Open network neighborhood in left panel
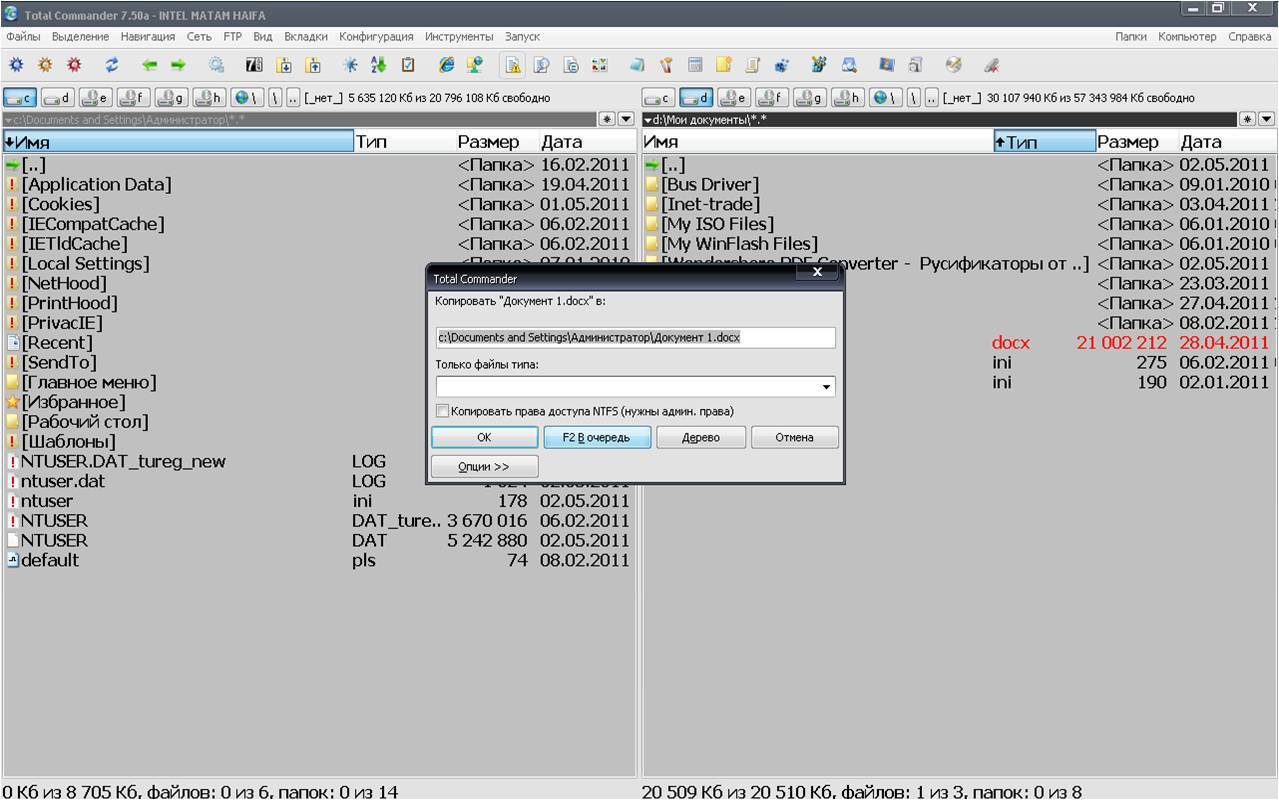The height and width of the screenshot is (800, 1279). (x=246, y=98)
